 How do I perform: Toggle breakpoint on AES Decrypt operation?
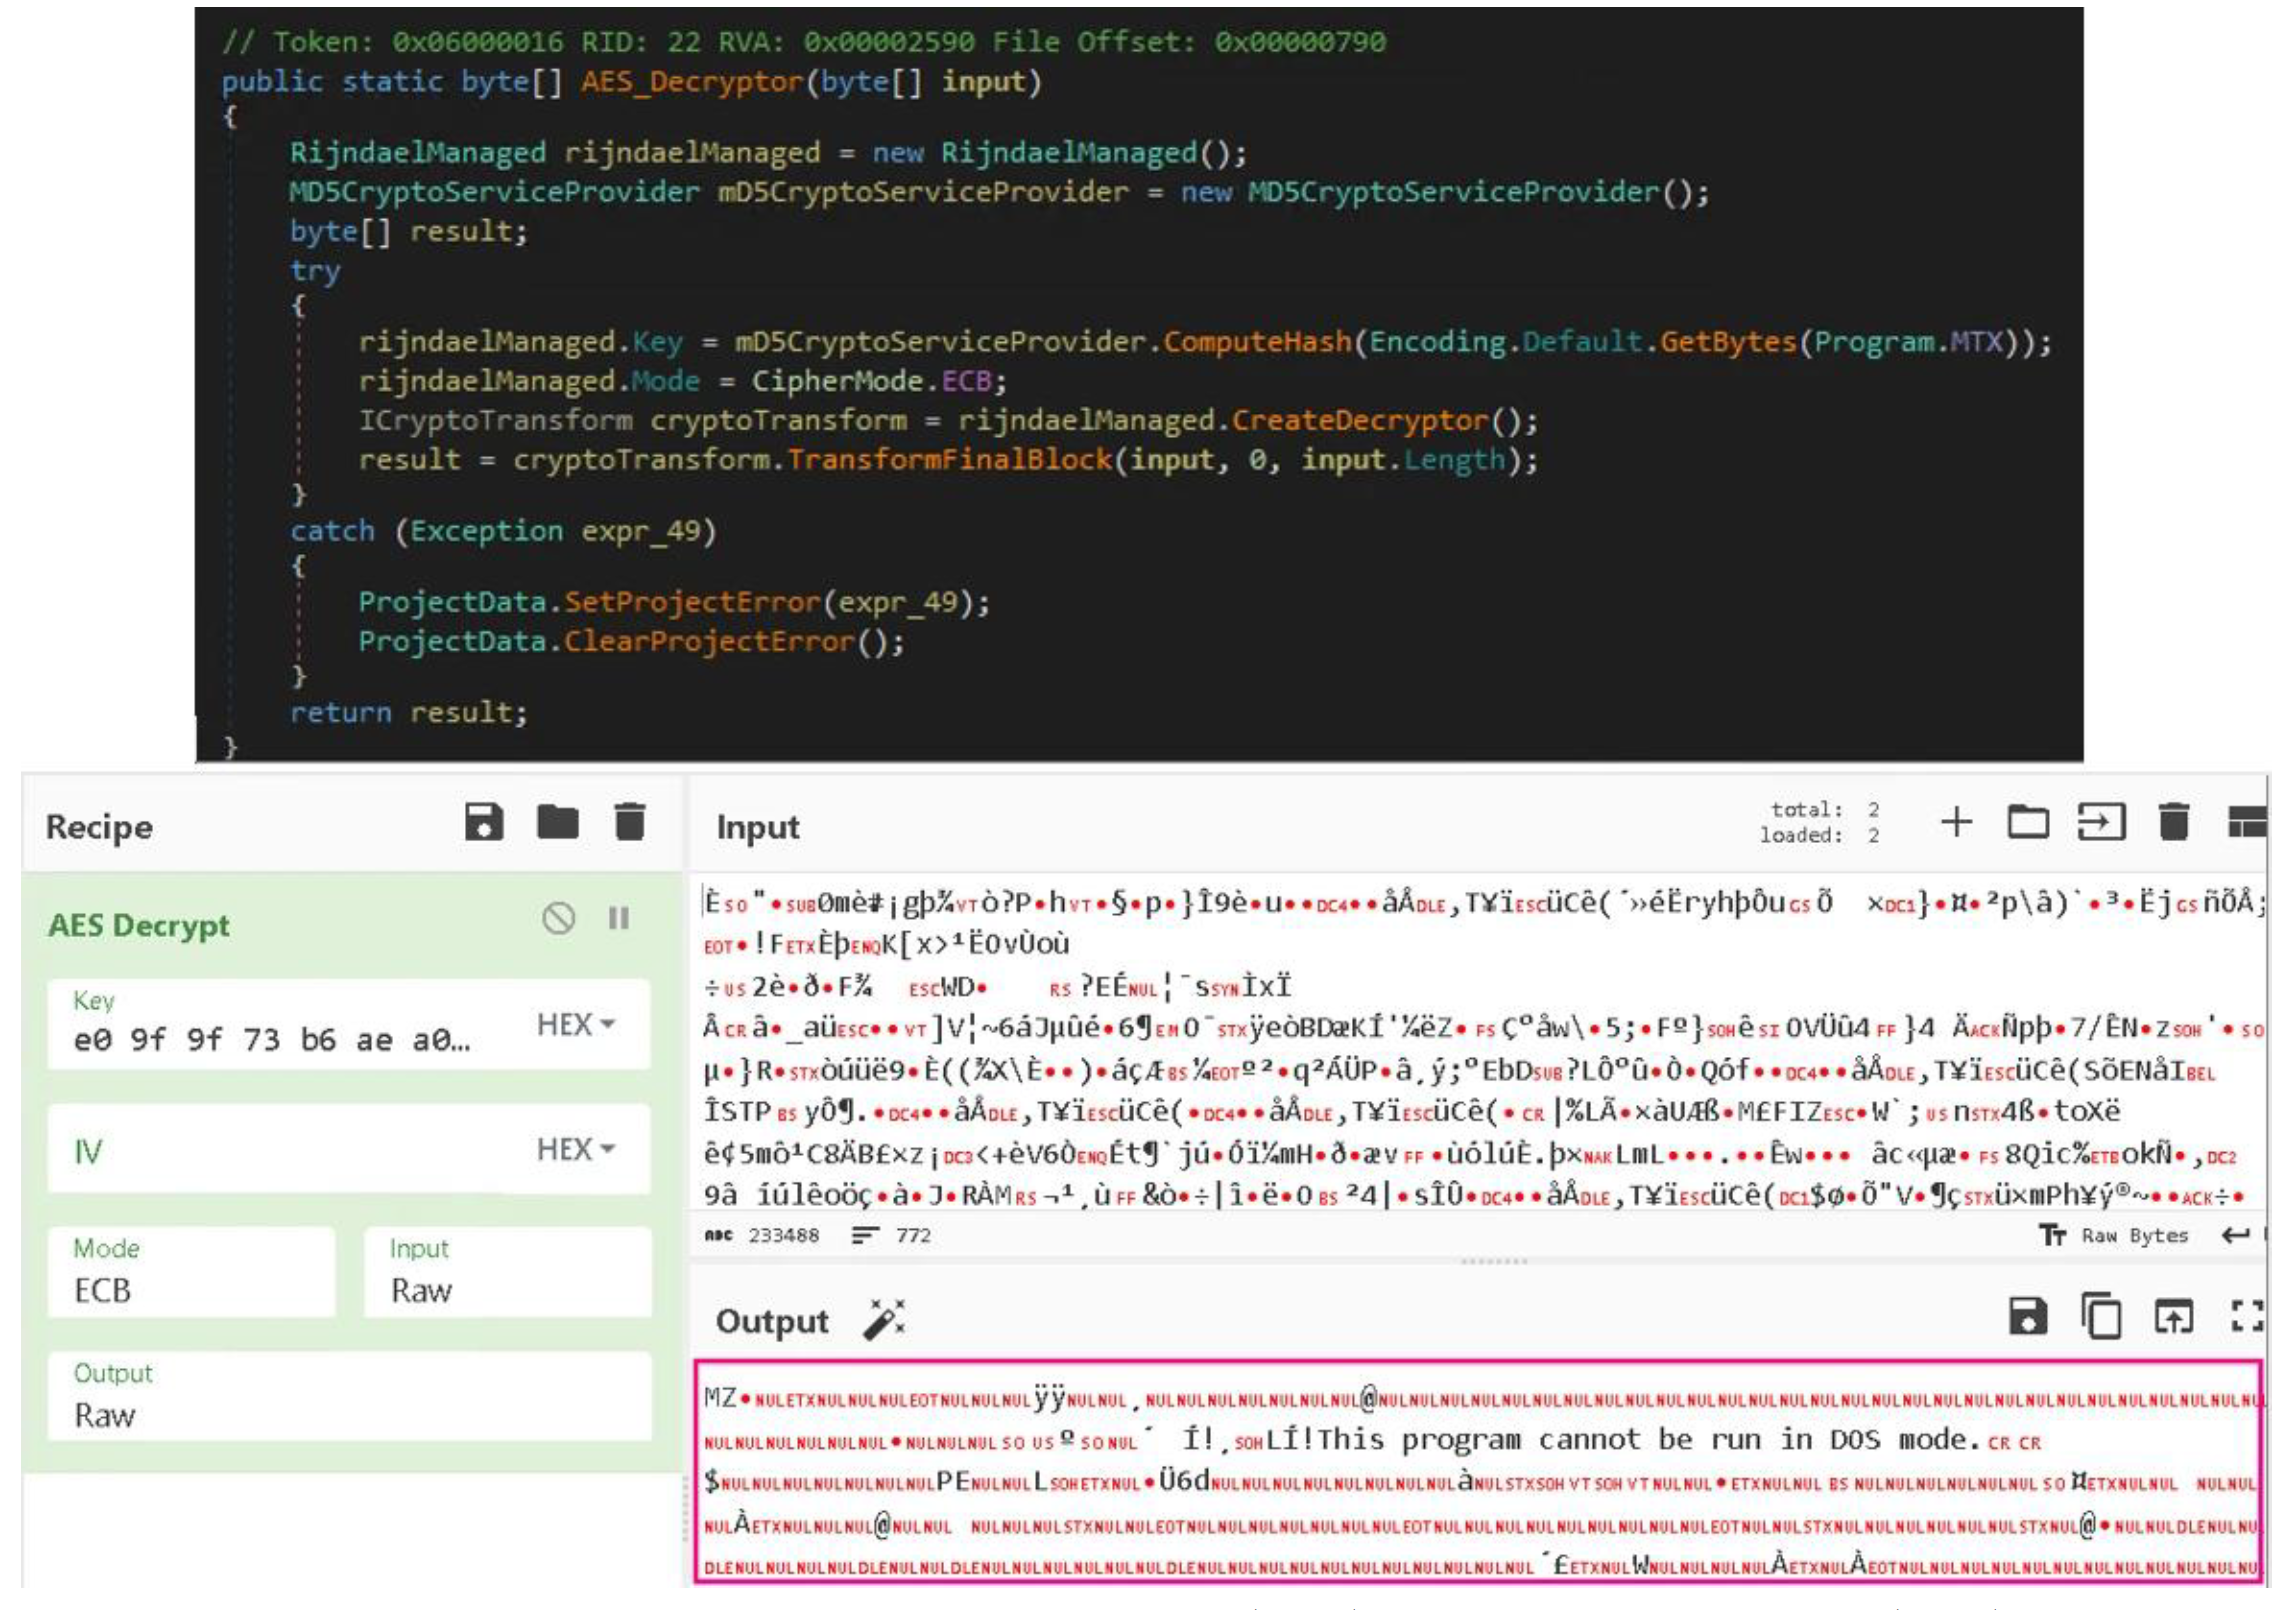619,918
